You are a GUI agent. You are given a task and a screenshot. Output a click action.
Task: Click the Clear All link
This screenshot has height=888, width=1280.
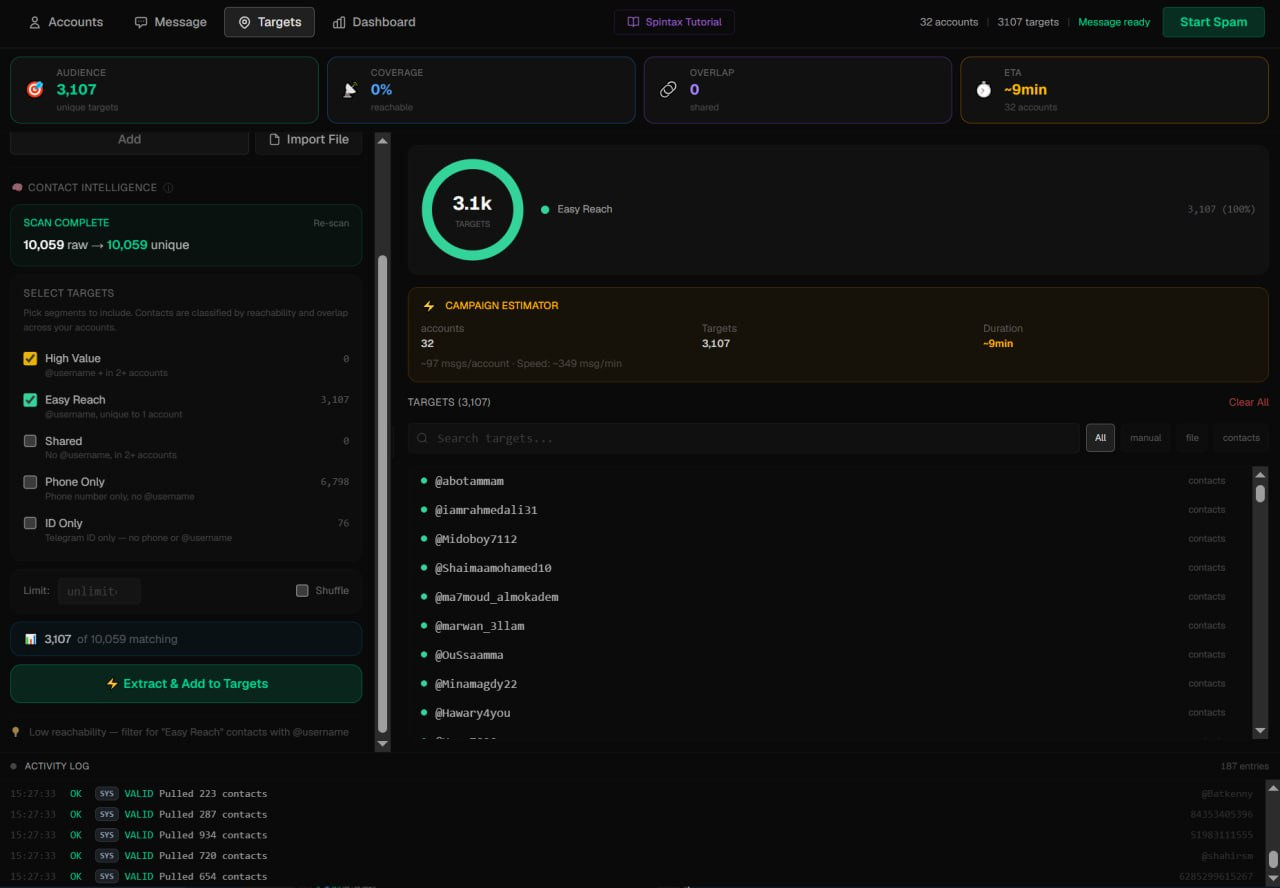pos(1248,402)
